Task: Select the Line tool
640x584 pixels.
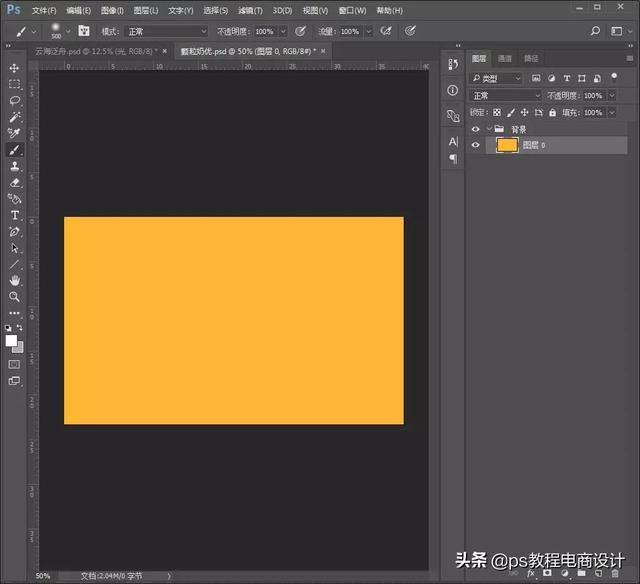Action: coord(14,264)
